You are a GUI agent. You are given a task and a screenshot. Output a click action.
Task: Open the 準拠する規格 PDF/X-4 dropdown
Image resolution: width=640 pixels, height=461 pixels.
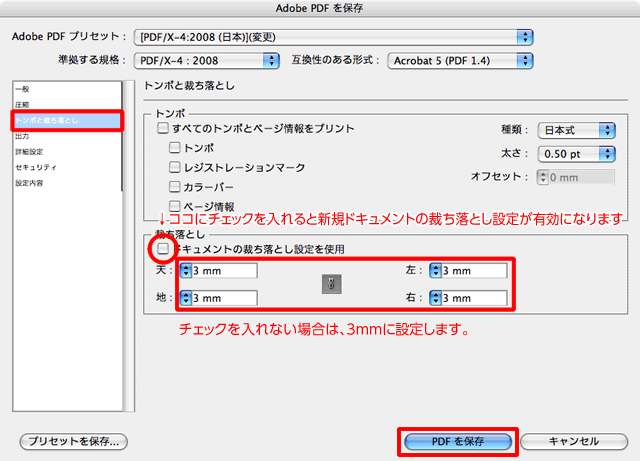[x=207, y=61]
